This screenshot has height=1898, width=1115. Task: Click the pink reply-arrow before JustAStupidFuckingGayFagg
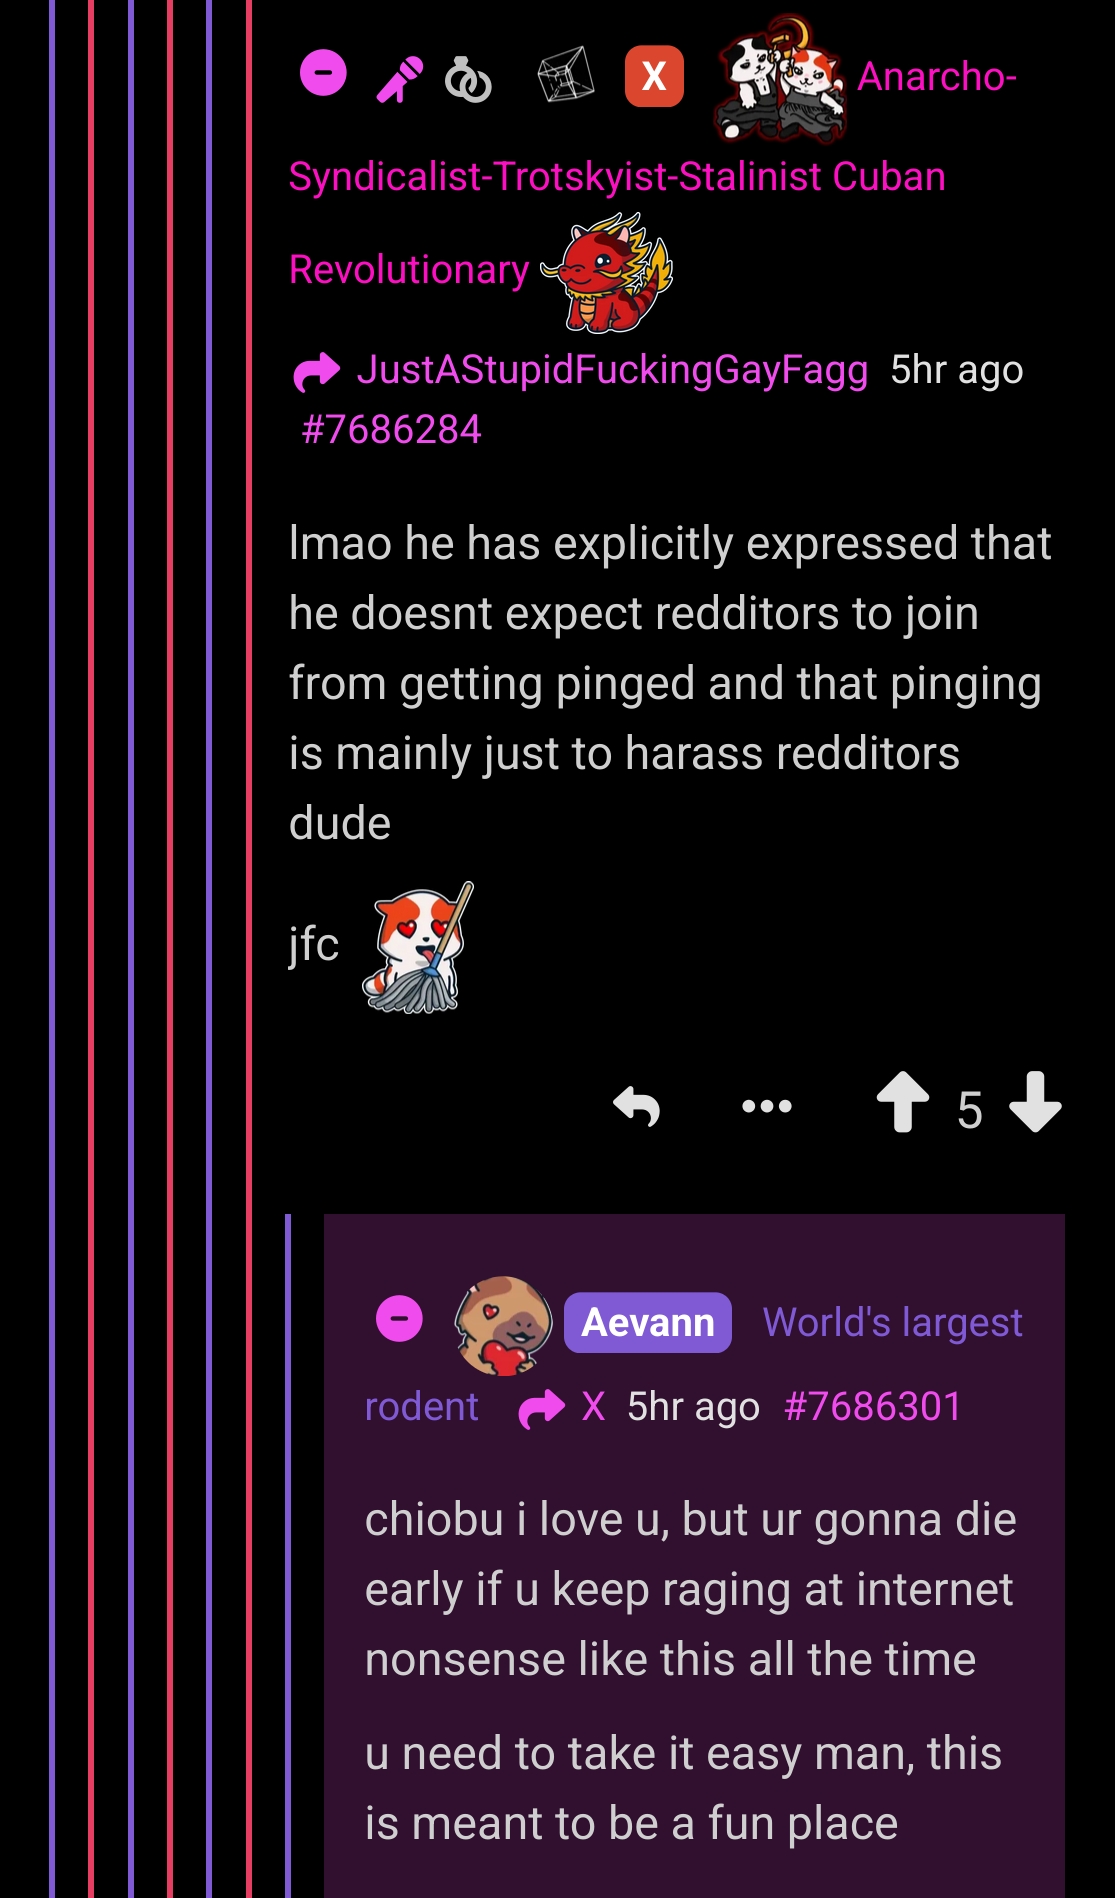pyautogui.click(x=317, y=372)
